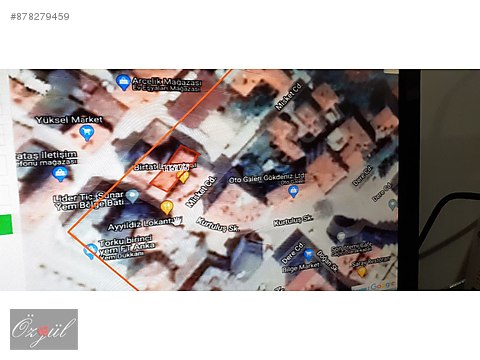Click the Özgül watermark logo
Viewport: 480px width, 360px height.
(x=44, y=329)
